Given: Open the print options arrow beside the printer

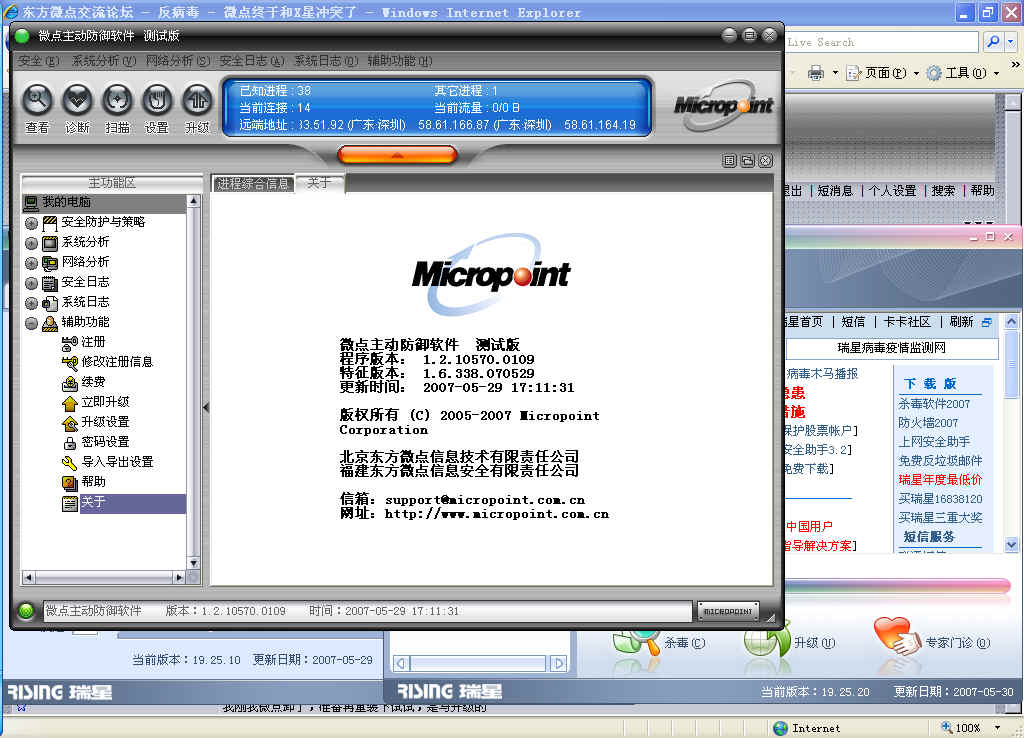Looking at the screenshot, I should click(x=835, y=72).
